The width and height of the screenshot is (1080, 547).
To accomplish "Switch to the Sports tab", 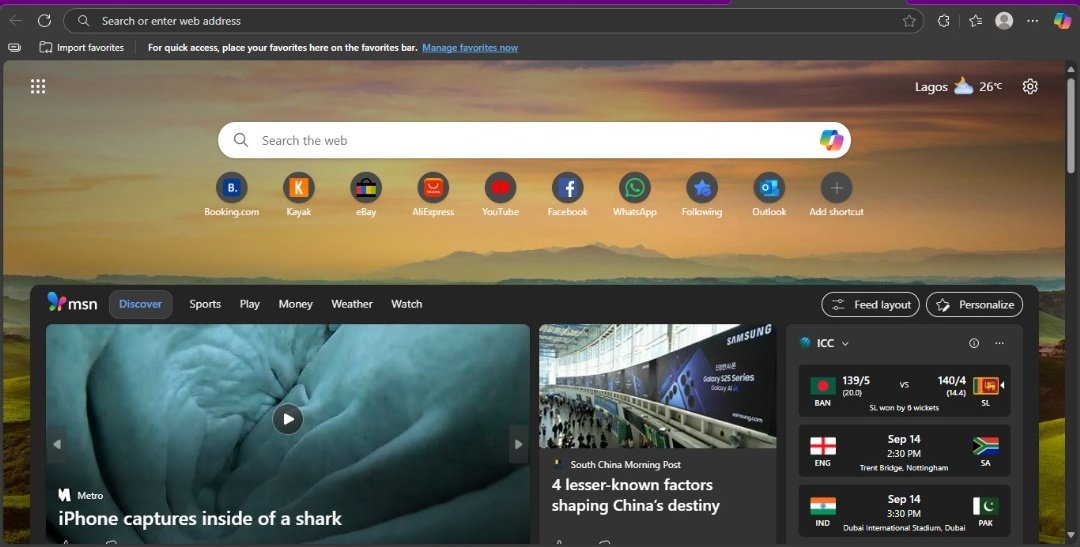I will point(205,304).
